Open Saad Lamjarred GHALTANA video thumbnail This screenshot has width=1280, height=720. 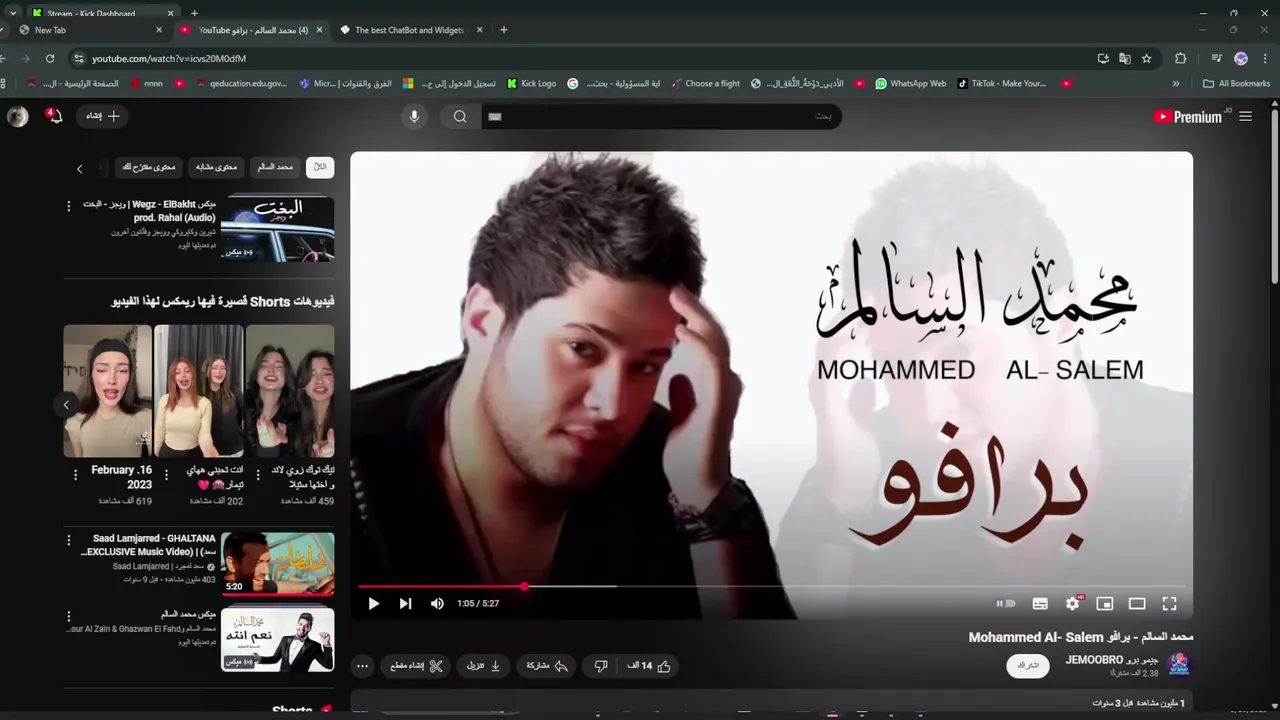point(277,564)
